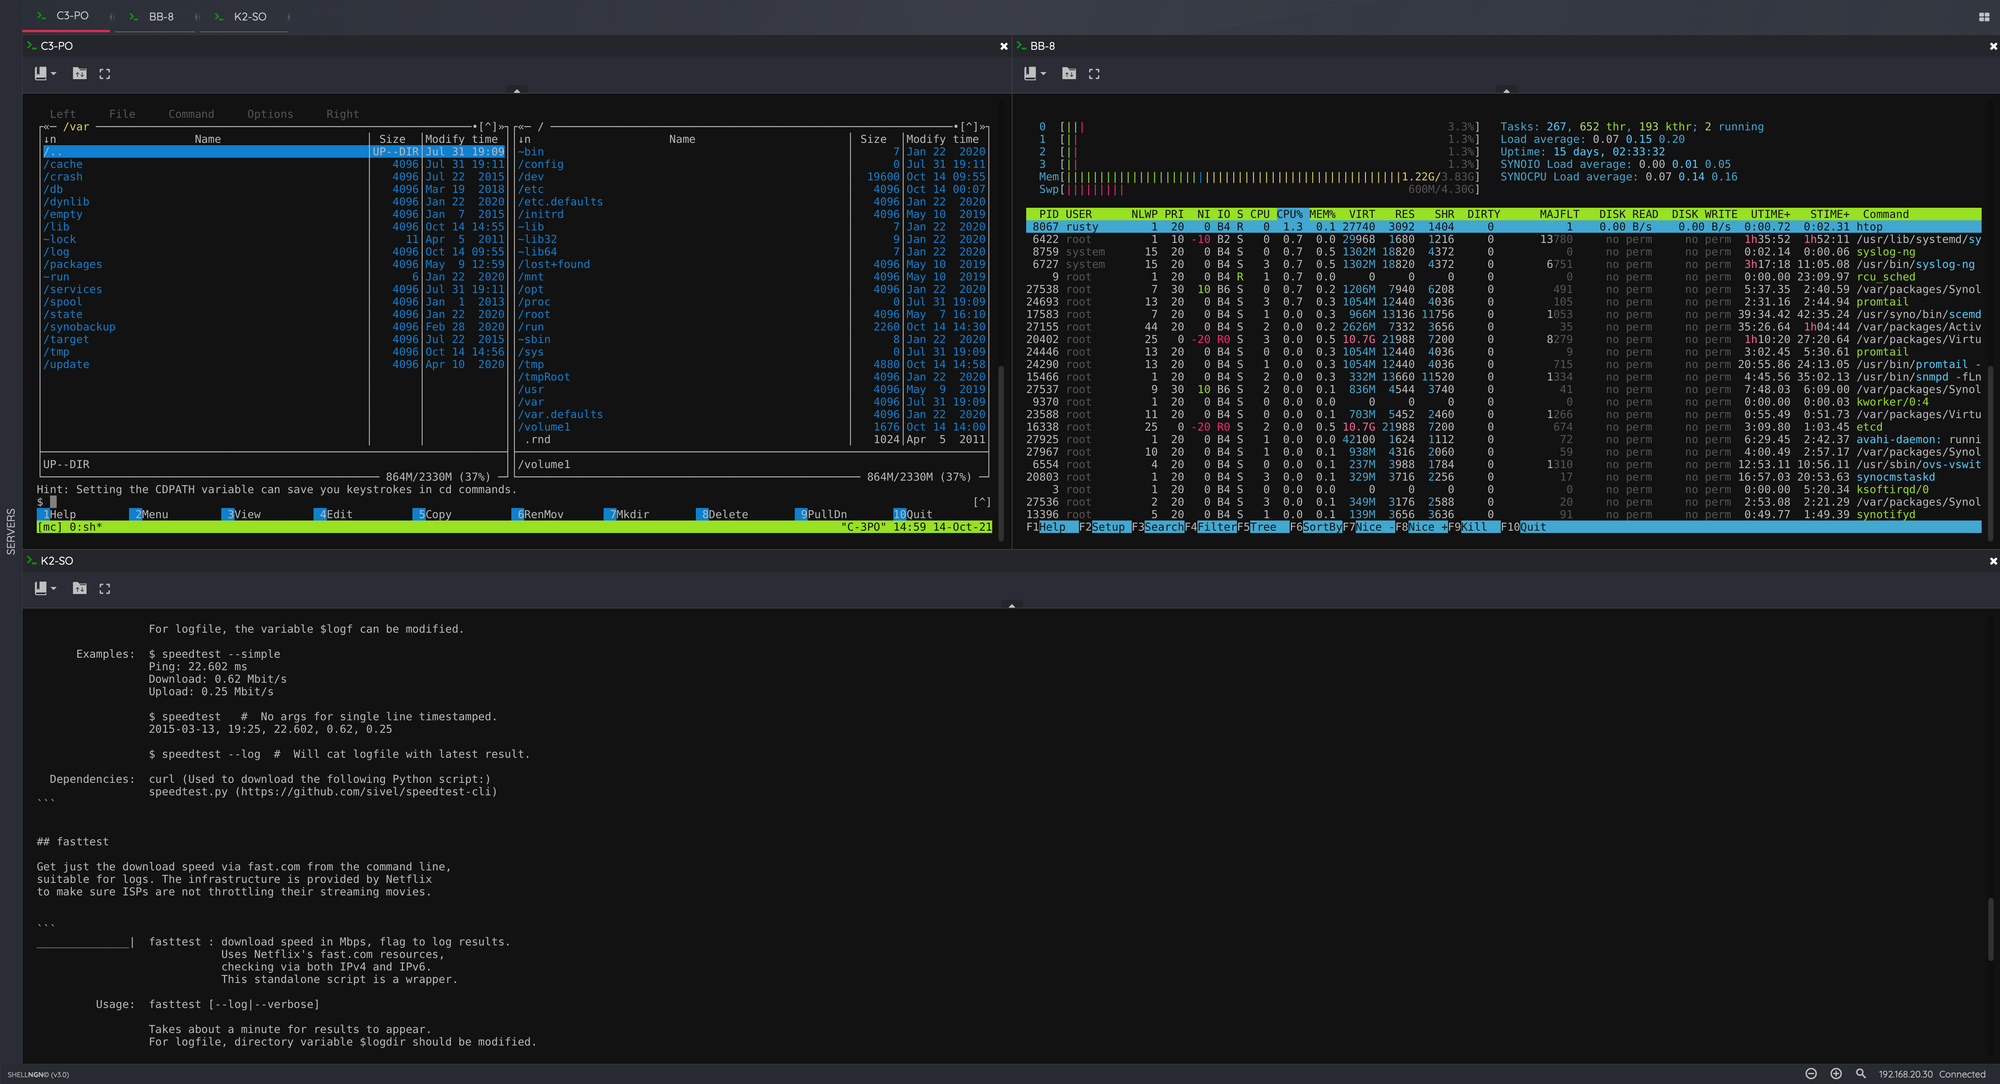Image resolution: width=2000 pixels, height=1084 pixels.
Task: Open the Left menu in Midnight Commander
Action: (63, 114)
